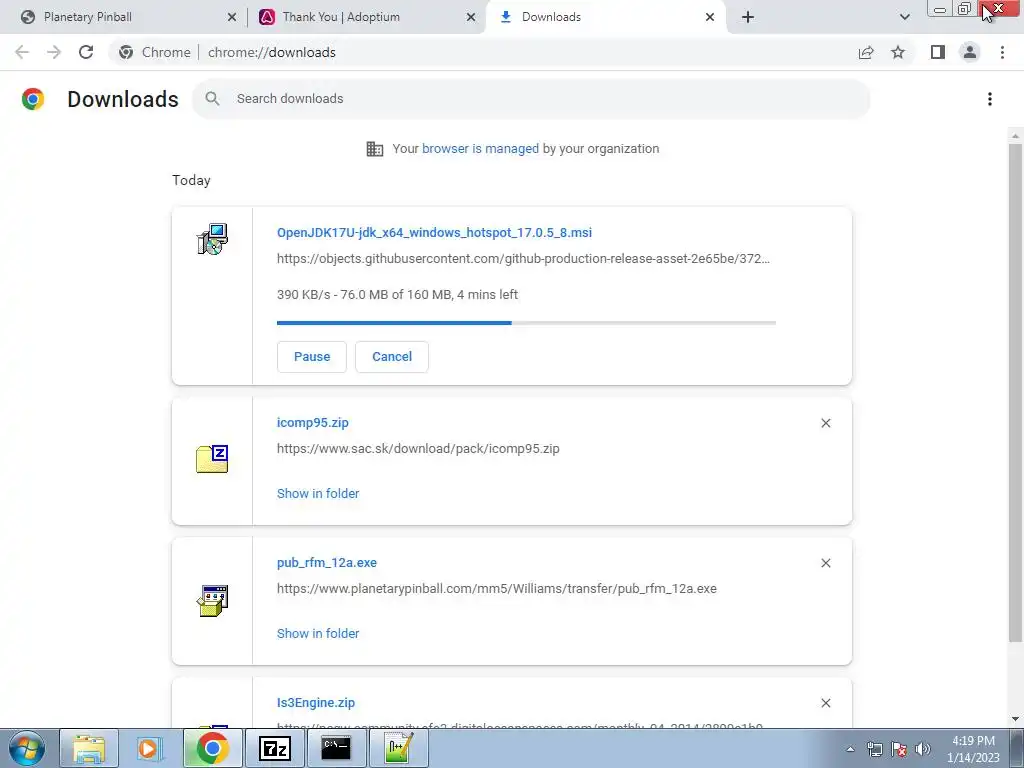Image resolution: width=1024 pixels, height=768 pixels.
Task: Click the Chrome logo beside Downloads
Action: click(x=33, y=99)
